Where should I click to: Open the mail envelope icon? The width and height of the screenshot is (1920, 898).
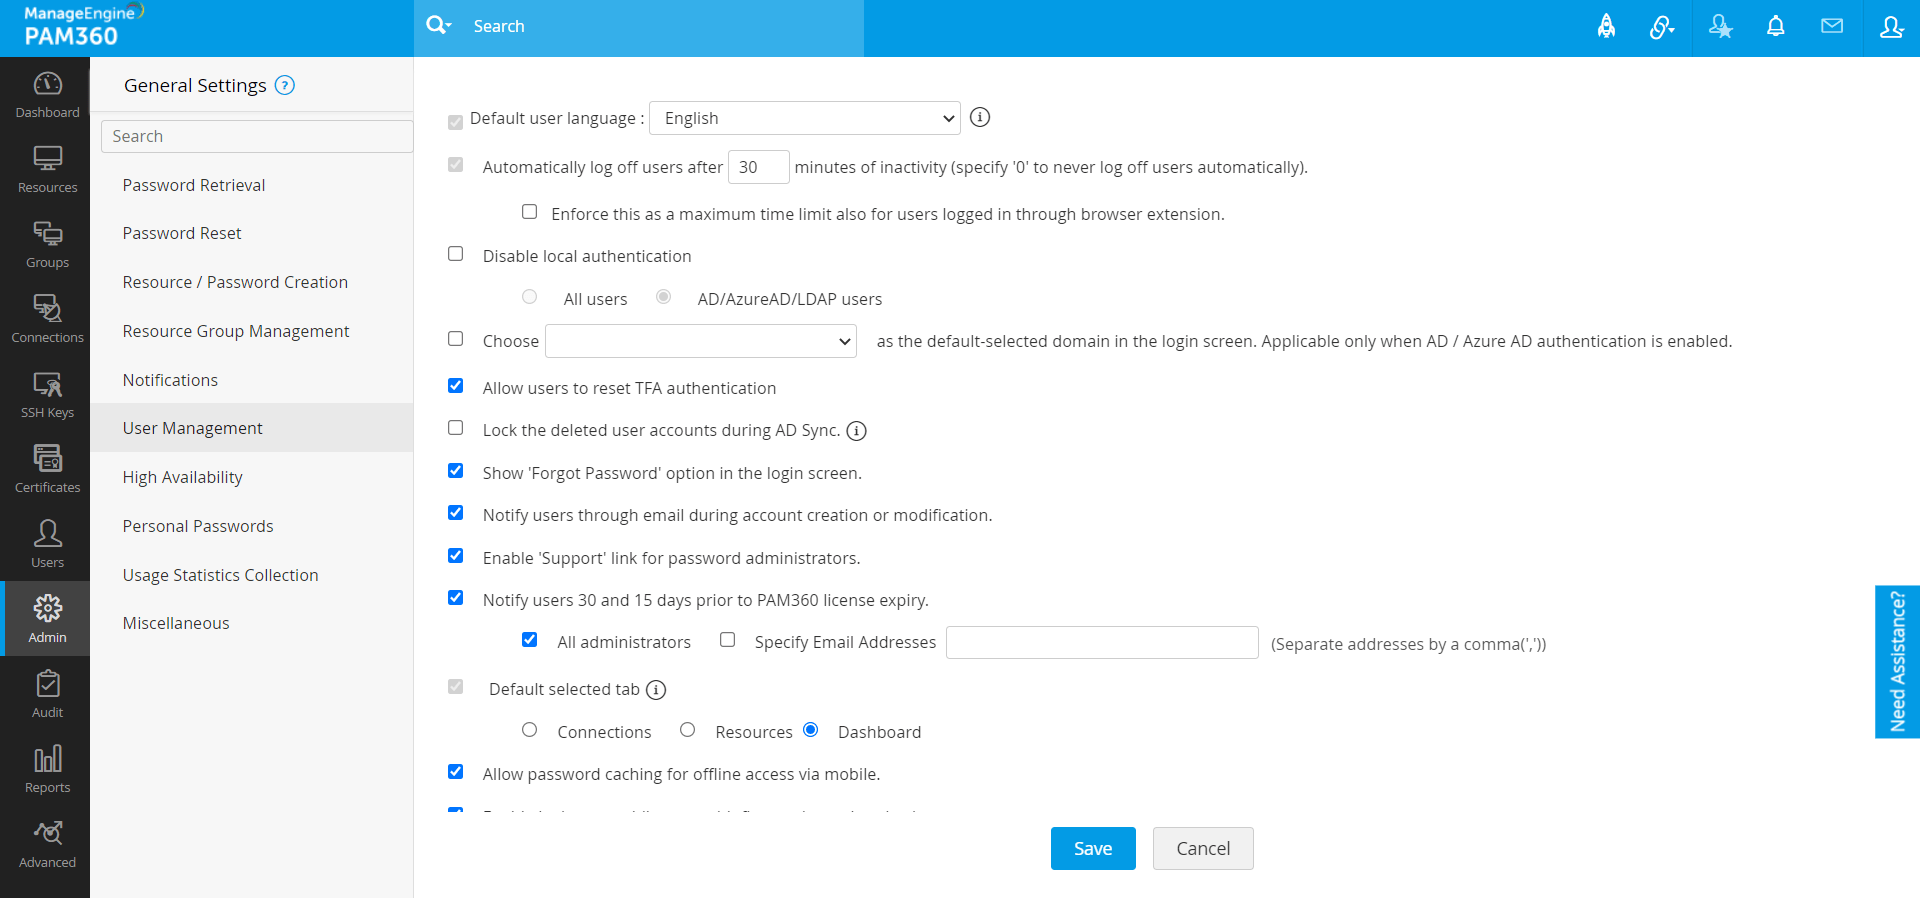tap(1832, 27)
